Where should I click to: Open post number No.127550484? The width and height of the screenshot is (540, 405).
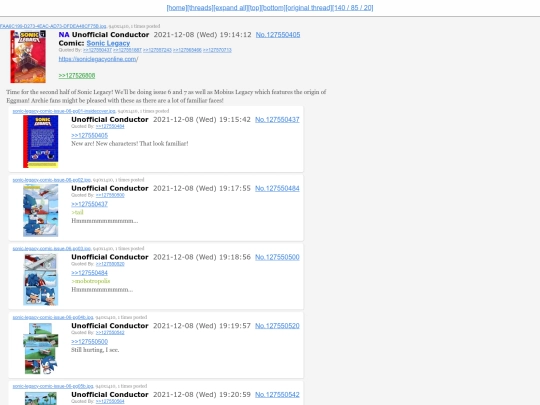point(277,188)
